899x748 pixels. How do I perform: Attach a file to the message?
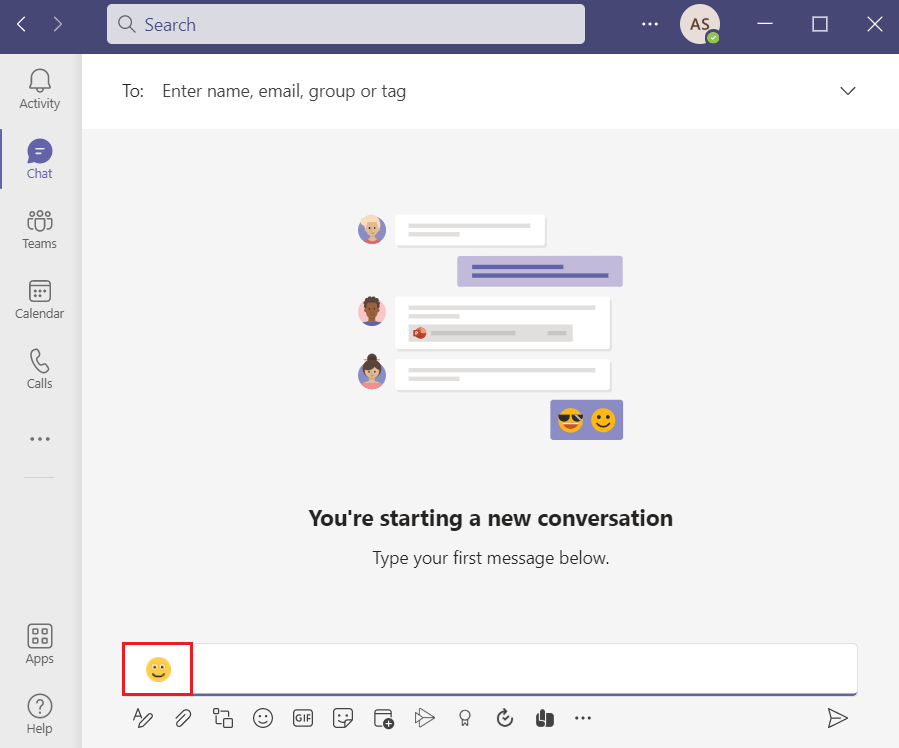pos(183,718)
